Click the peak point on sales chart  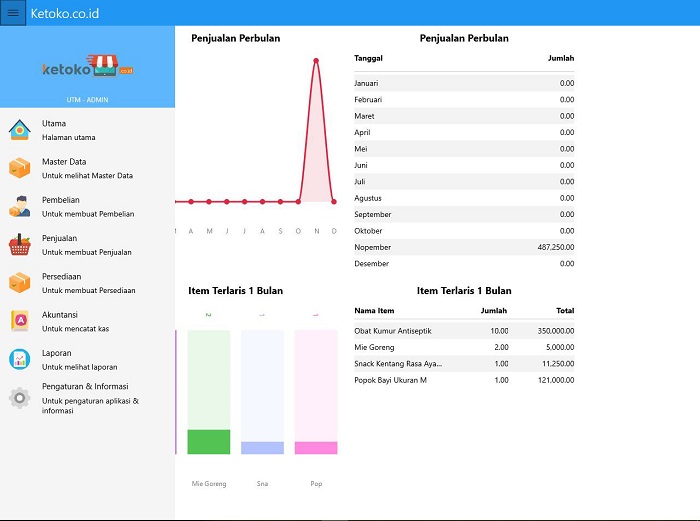coord(316,61)
